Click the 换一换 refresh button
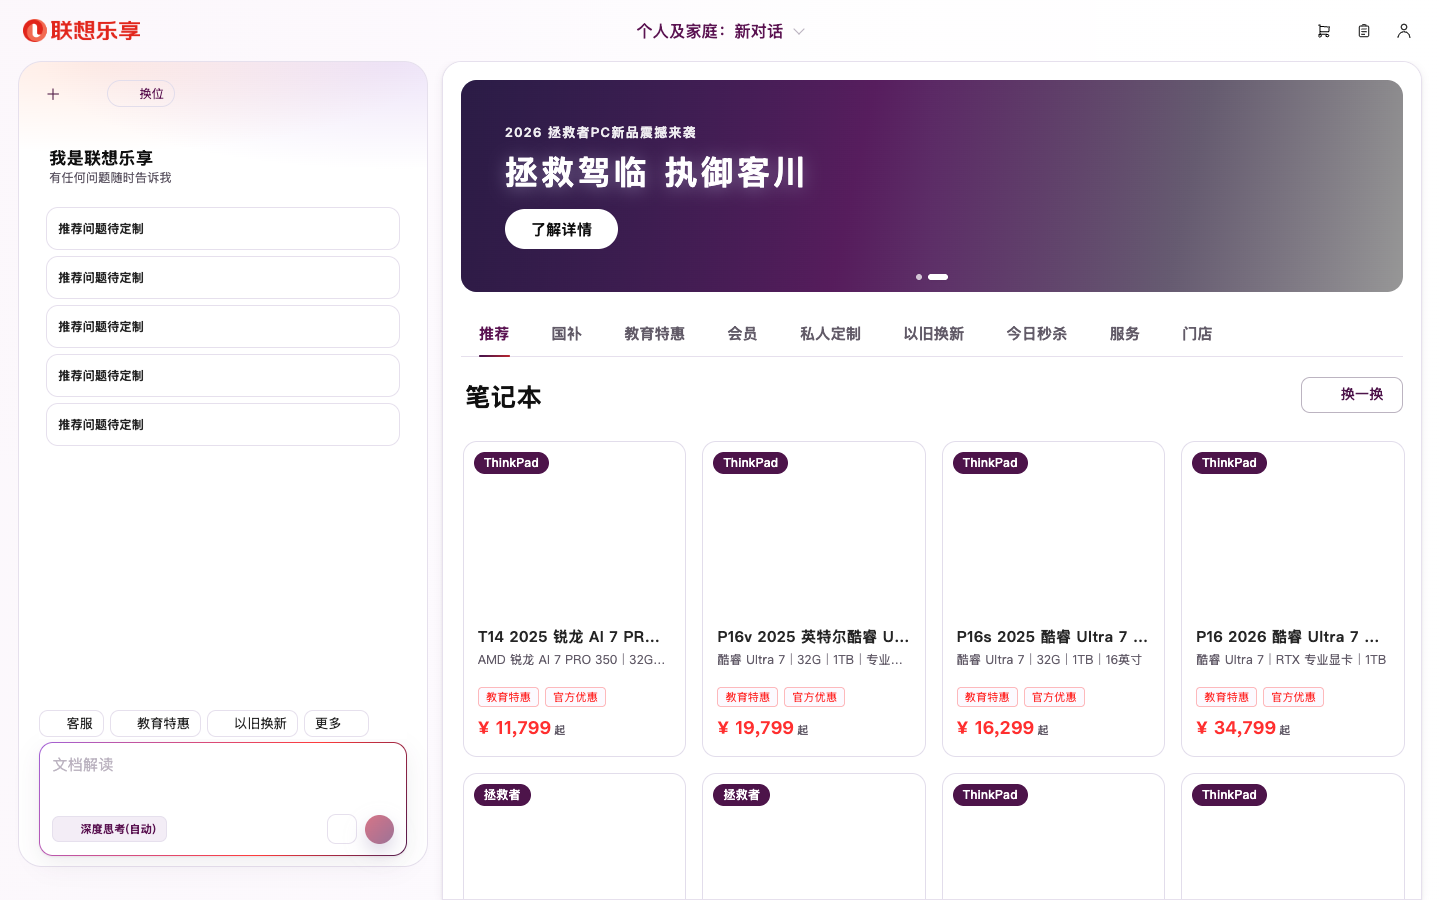Viewport: 1440px width, 900px height. [x=1352, y=395]
